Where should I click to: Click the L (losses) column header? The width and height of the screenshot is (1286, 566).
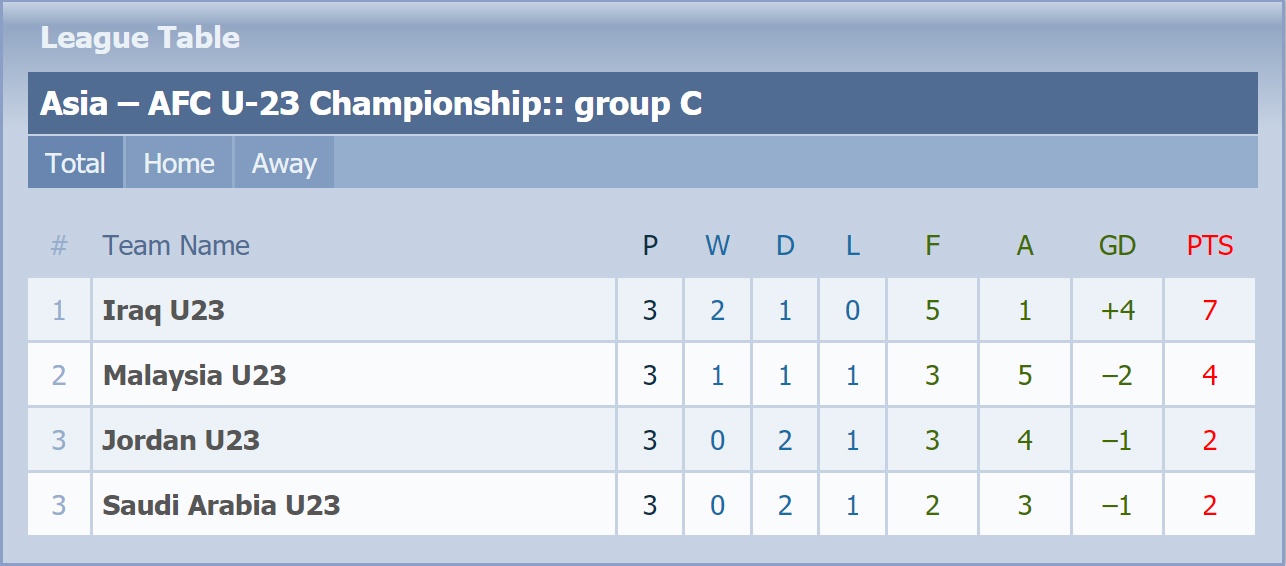[852, 245]
